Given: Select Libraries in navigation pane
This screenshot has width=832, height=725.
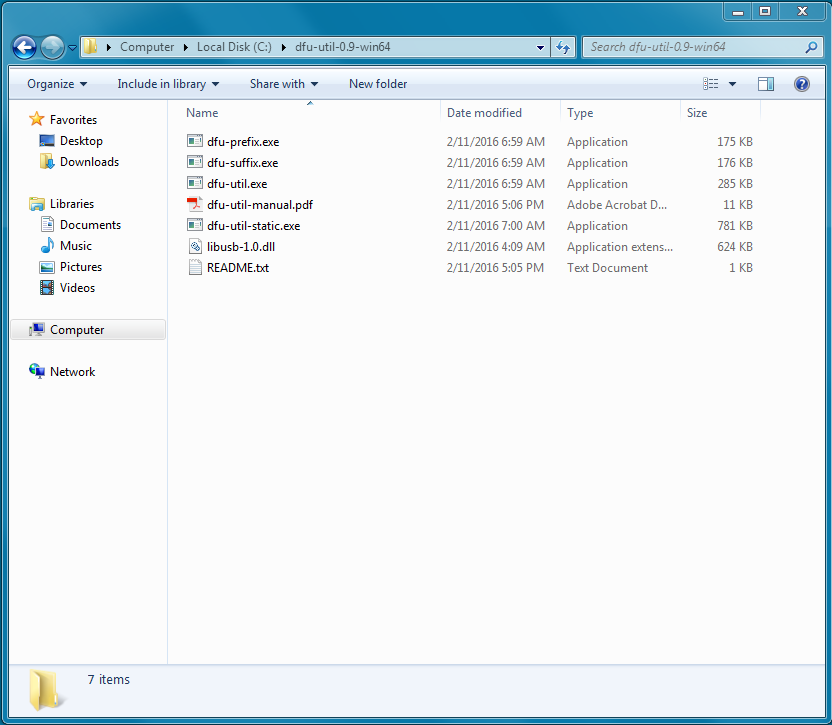Looking at the screenshot, I should pyautogui.click(x=72, y=204).
